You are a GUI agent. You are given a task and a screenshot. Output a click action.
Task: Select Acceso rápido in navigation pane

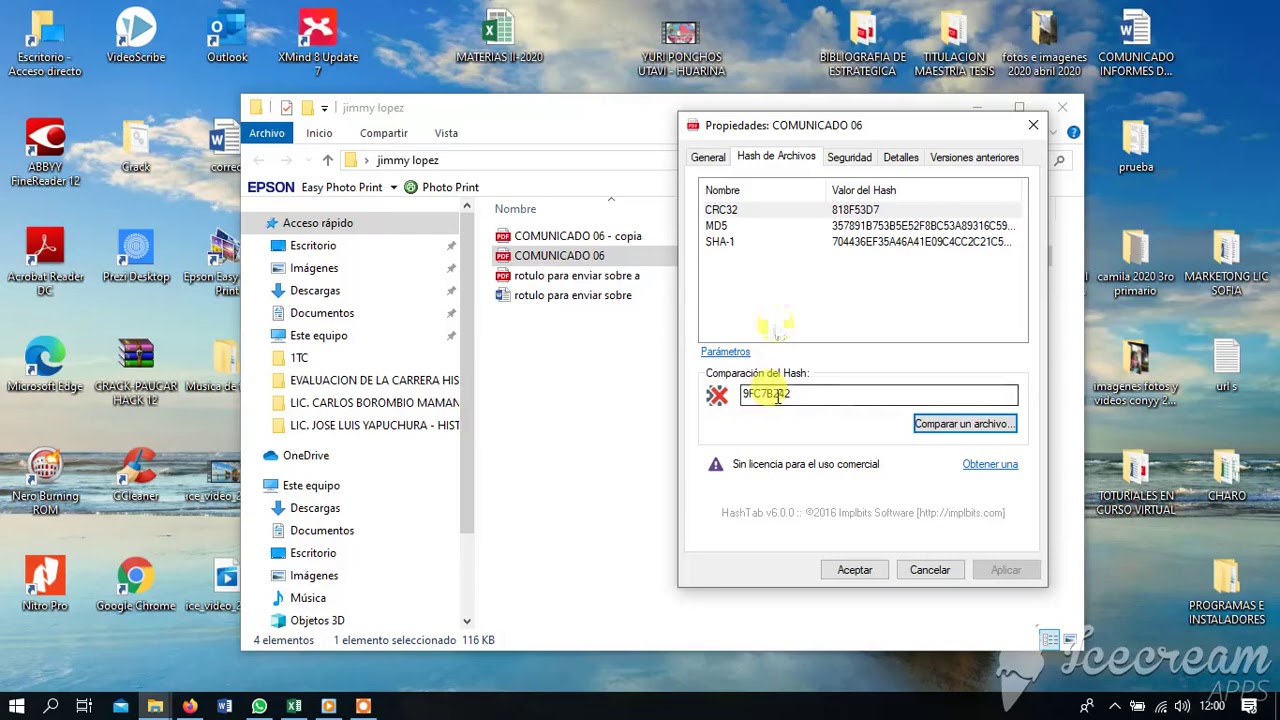click(x=317, y=223)
